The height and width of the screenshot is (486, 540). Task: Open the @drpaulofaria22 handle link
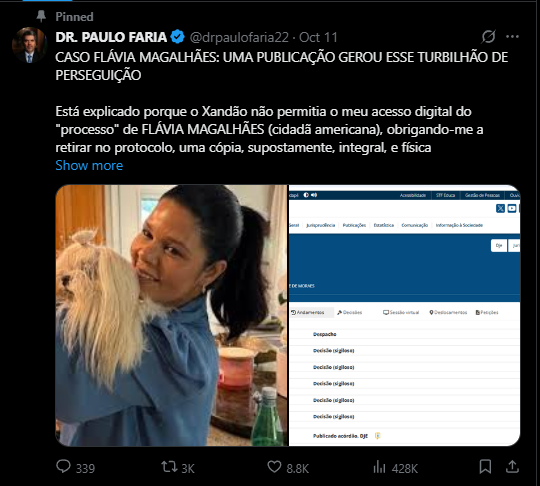[x=239, y=37]
